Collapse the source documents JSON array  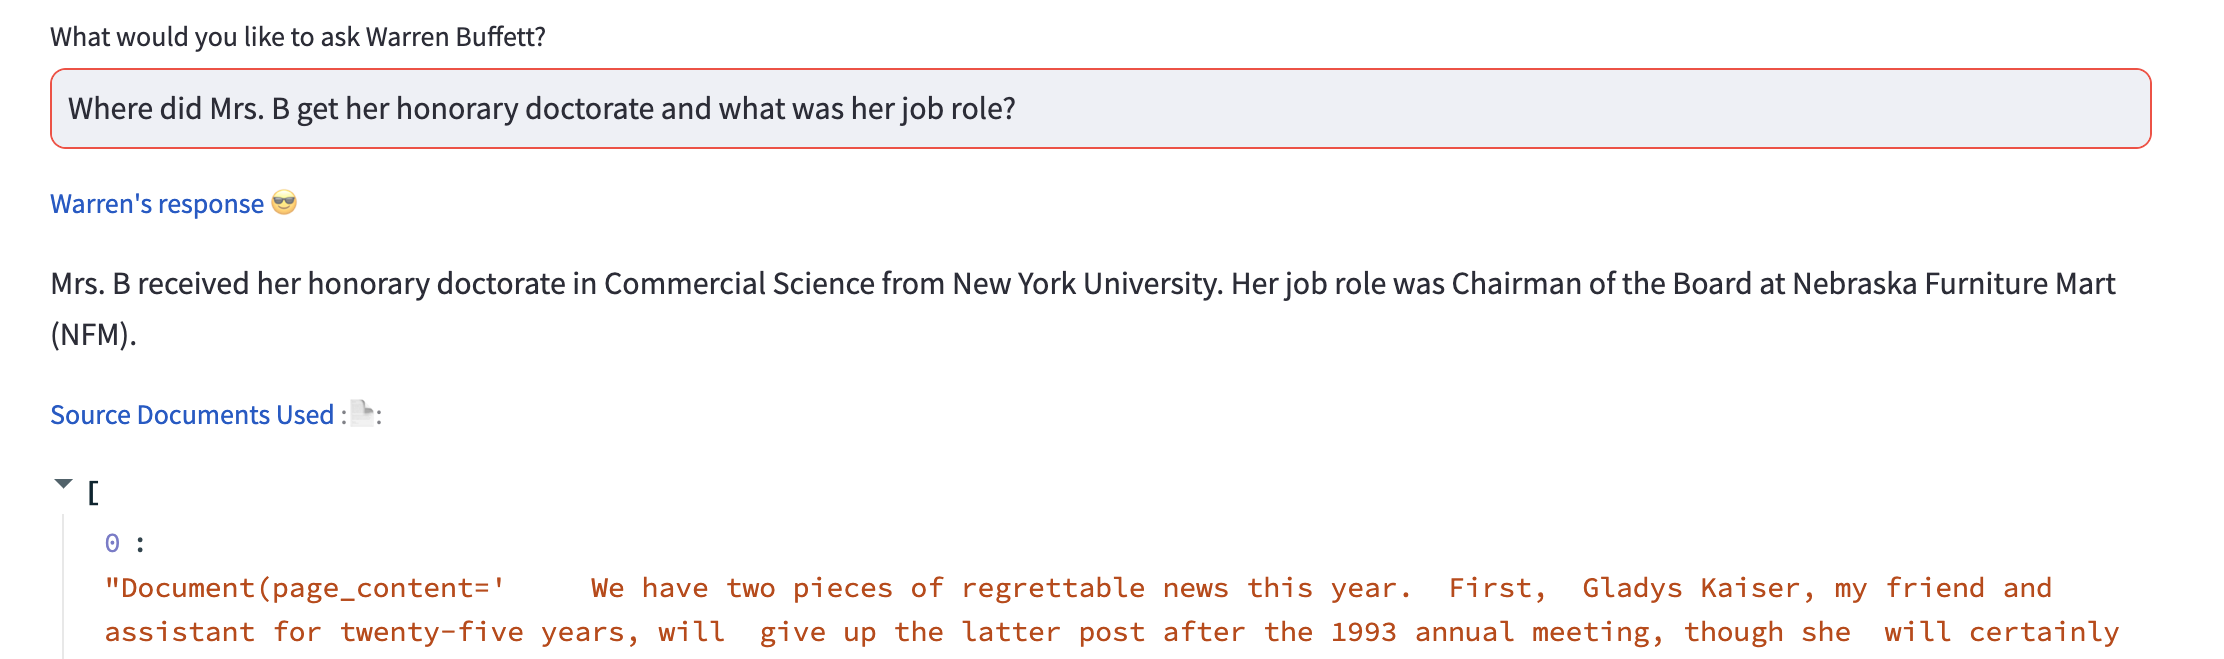coord(64,485)
